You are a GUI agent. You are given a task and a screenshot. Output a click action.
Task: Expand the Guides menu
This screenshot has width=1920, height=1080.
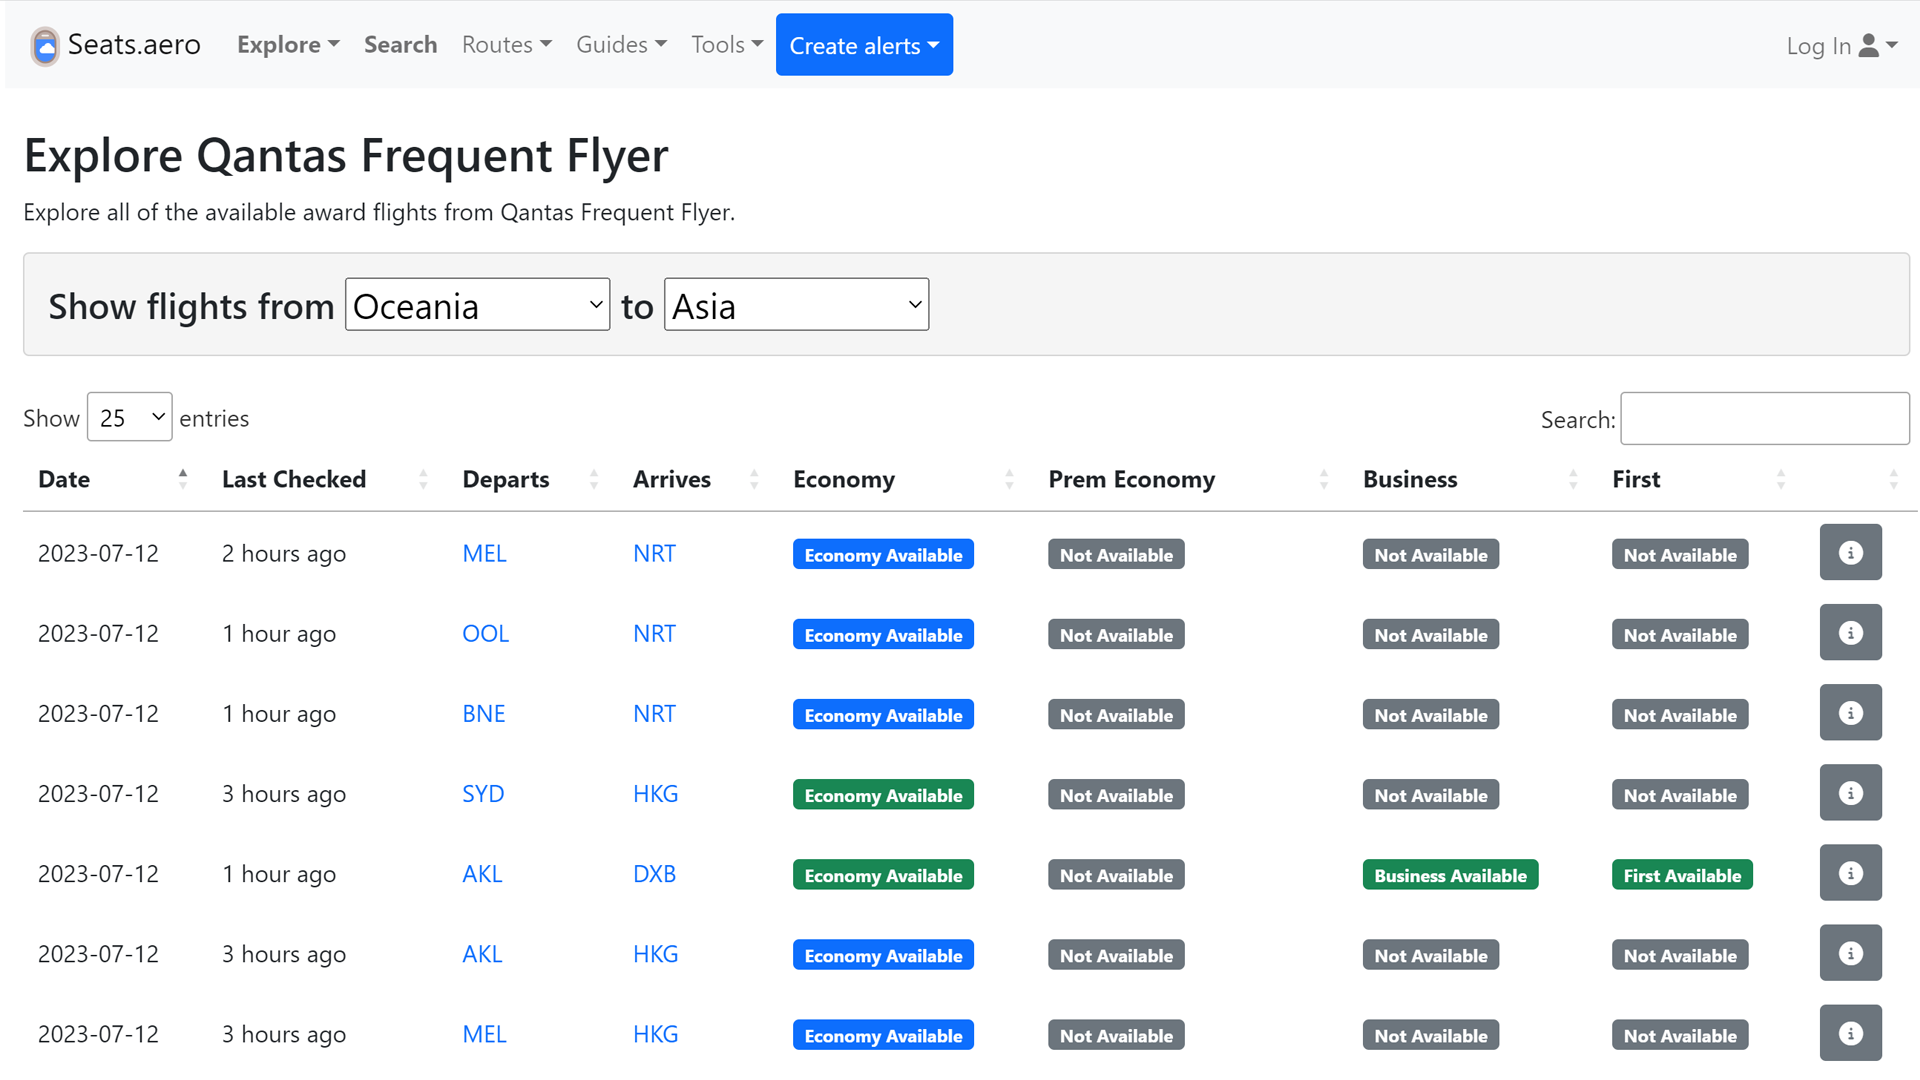click(621, 45)
